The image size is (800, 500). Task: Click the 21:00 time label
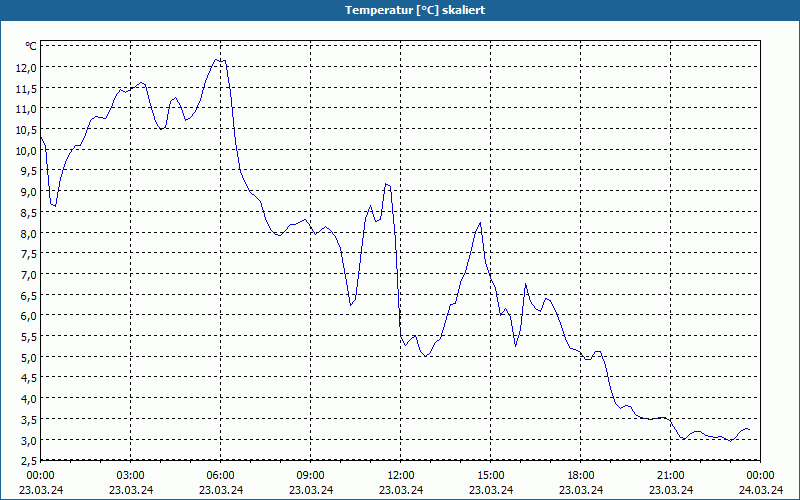(670, 476)
